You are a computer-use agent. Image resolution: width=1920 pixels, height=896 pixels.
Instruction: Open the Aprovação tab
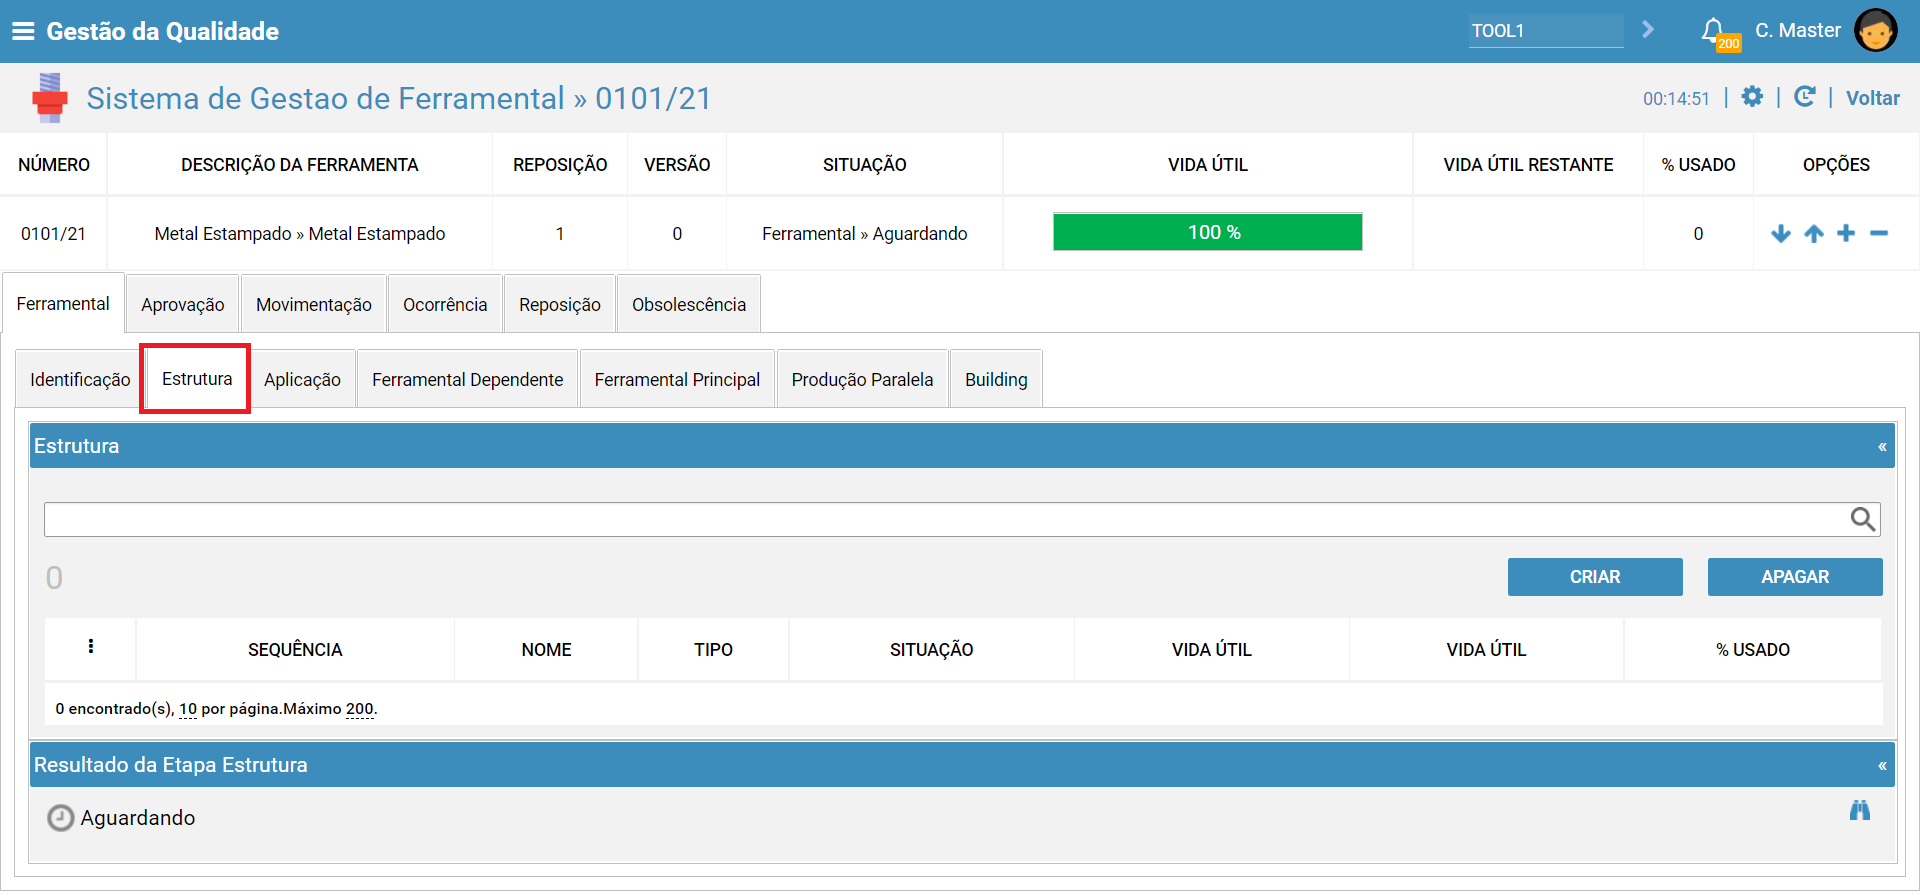(x=183, y=305)
